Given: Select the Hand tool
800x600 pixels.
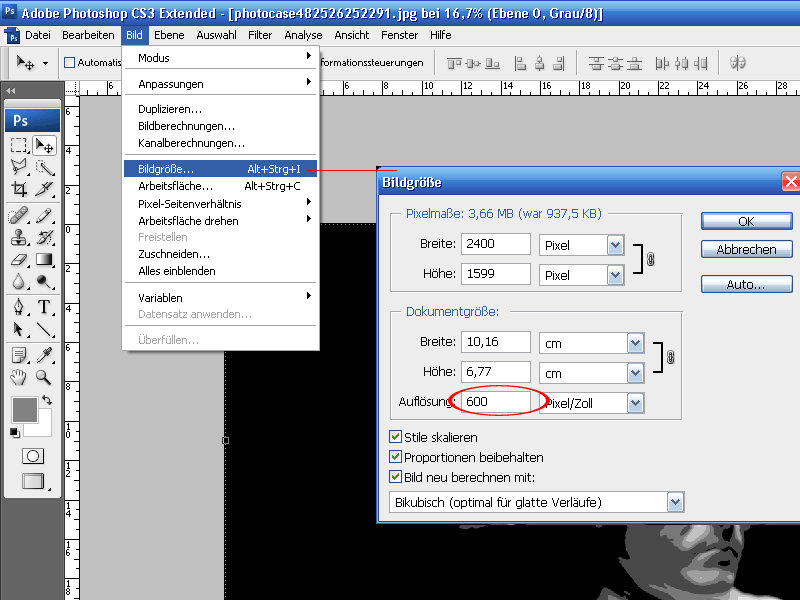Looking at the screenshot, I should click(x=19, y=378).
